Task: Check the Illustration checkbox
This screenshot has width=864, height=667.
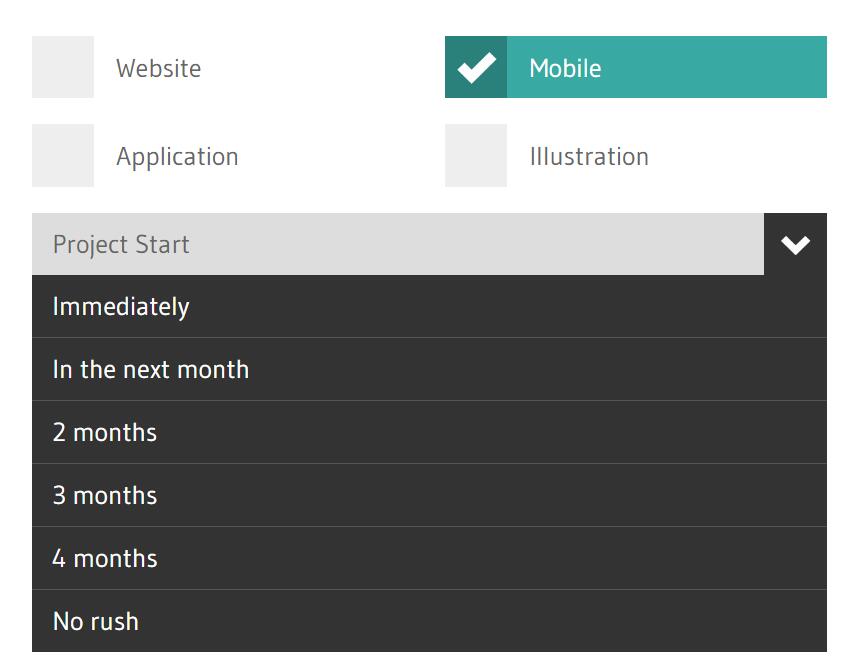Action: coord(476,155)
